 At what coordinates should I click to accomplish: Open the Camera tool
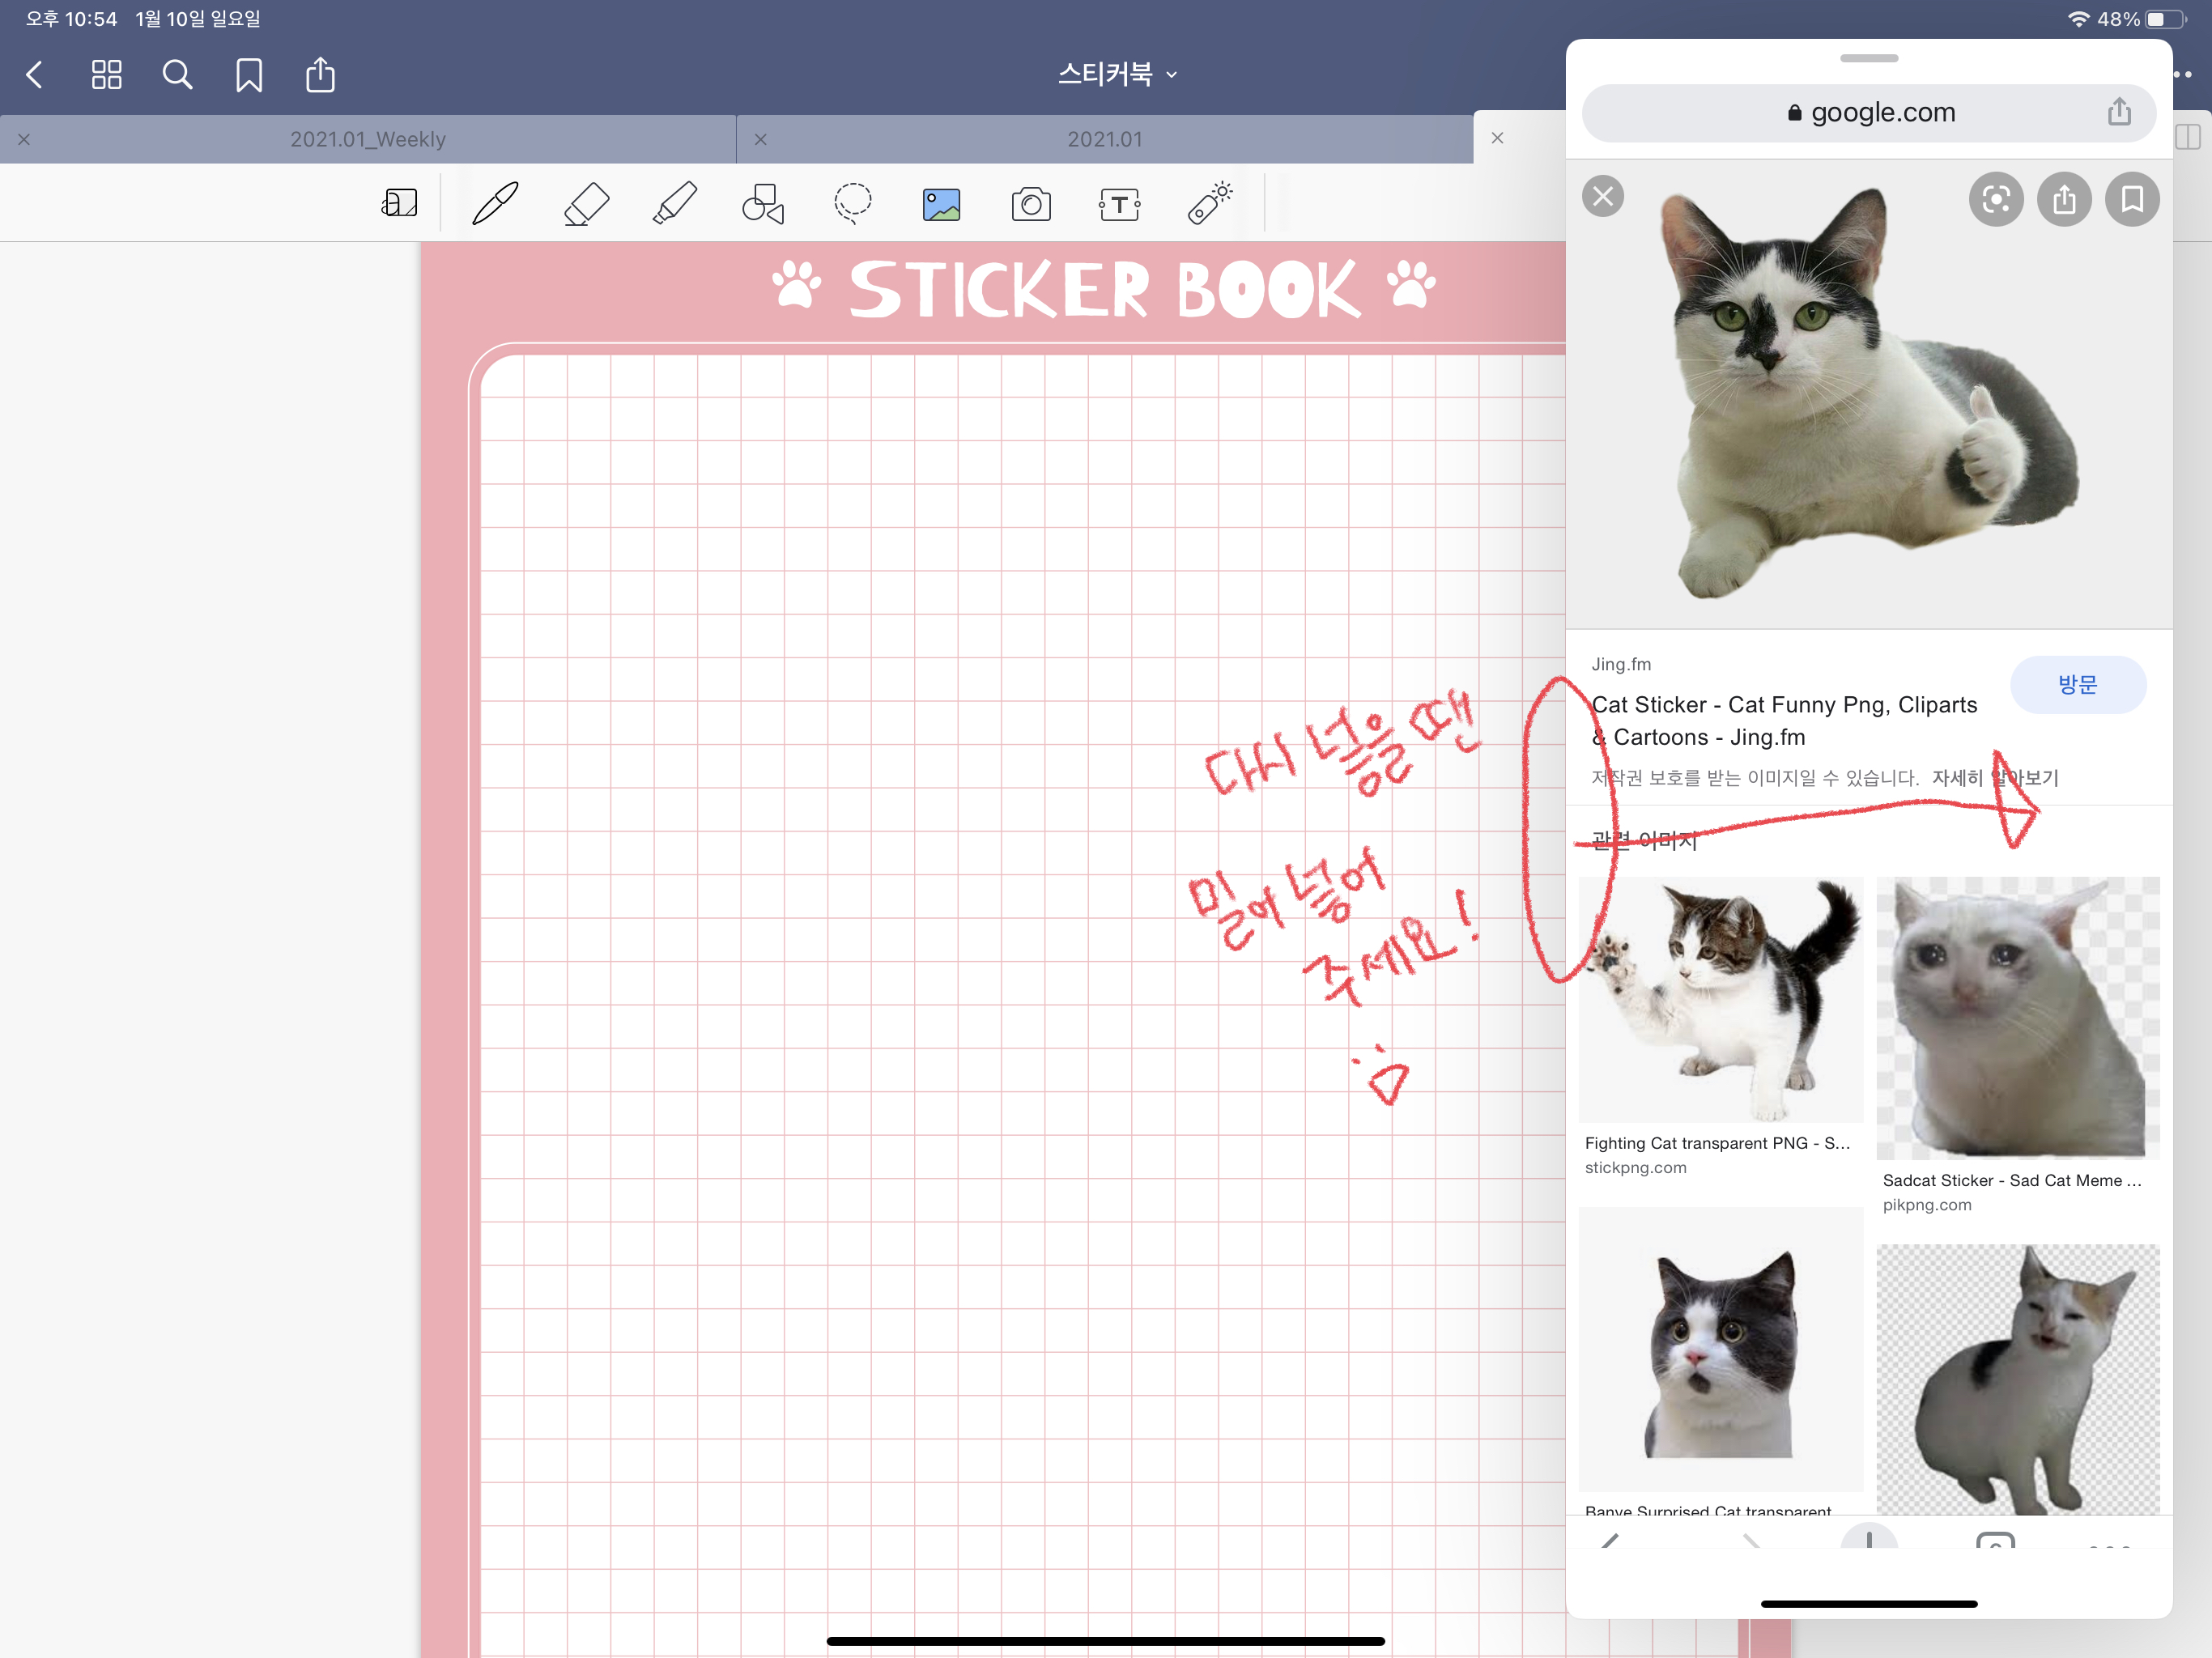pyautogui.click(x=1031, y=205)
